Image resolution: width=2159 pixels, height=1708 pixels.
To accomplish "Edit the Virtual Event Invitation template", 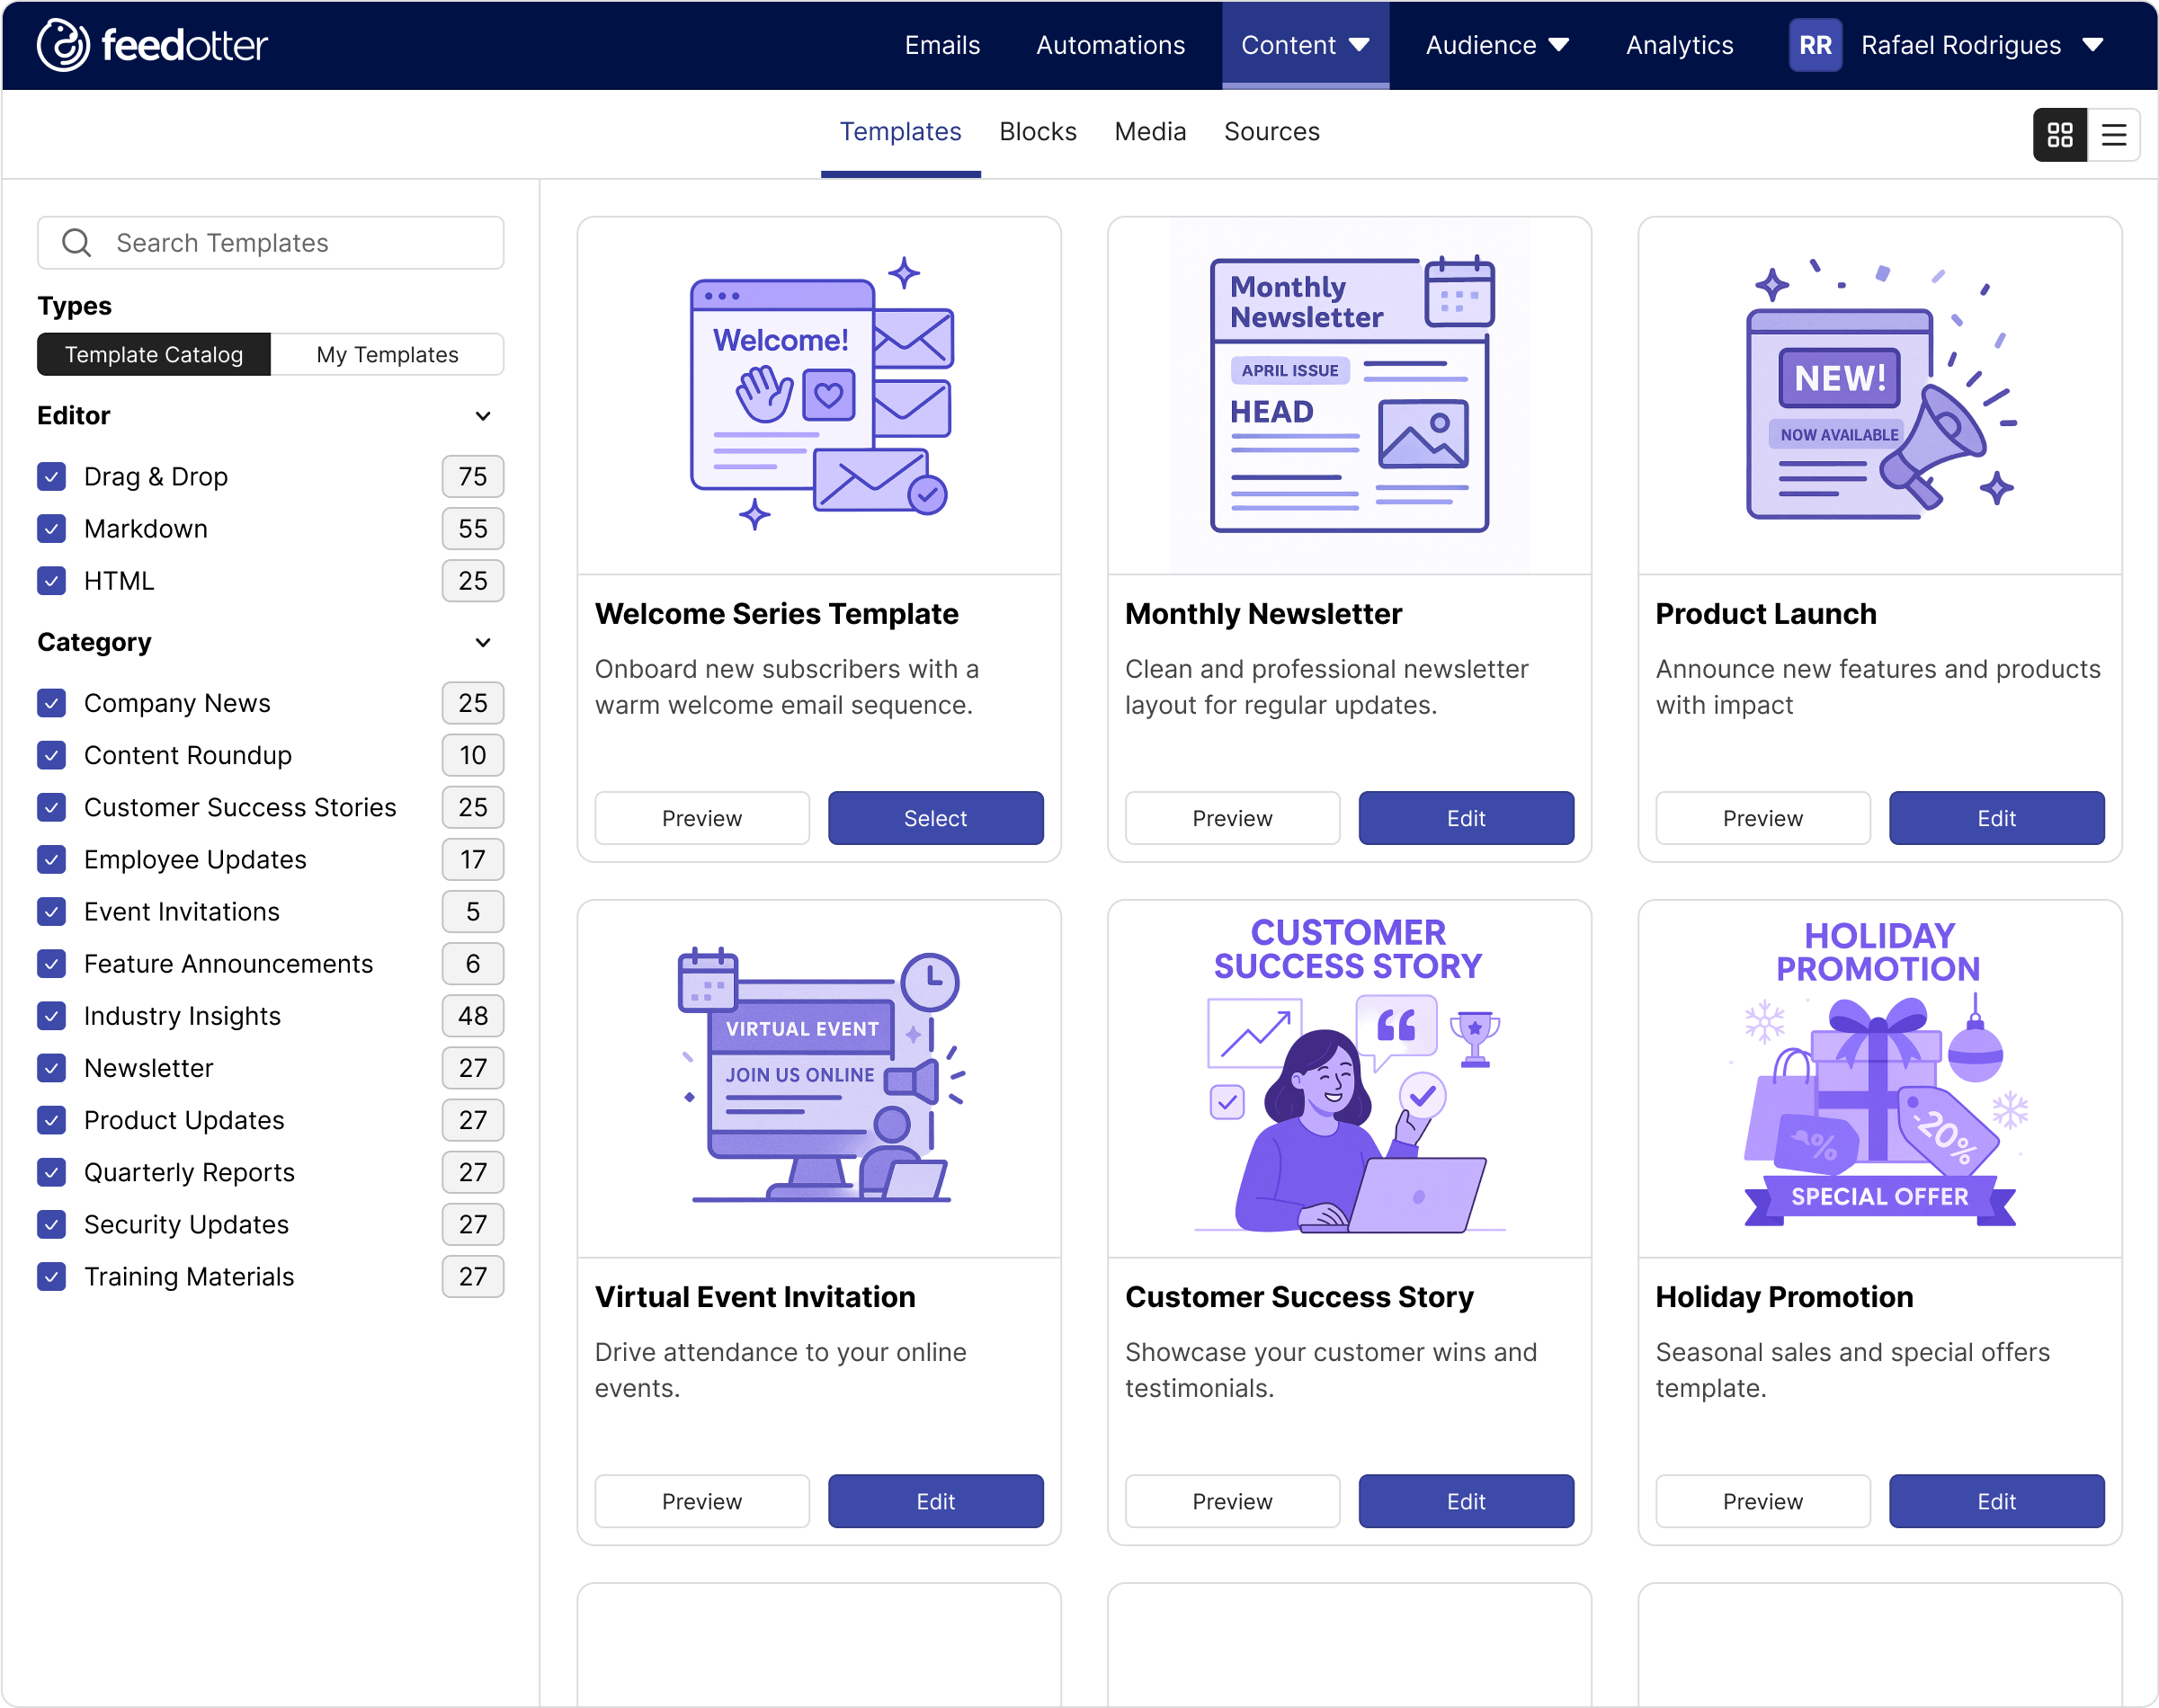I will (x=935, y=1501).
